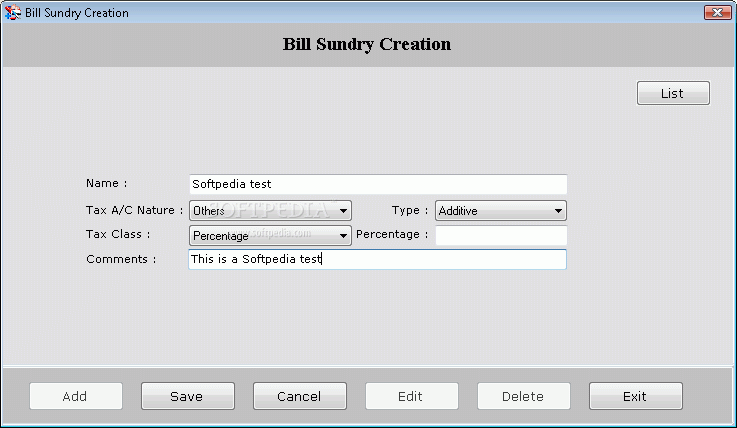Click the 'Type :' label
Image resolution: width=737 pixels, height=428 pixels.
pyautogui.click(x=410, y=210)
